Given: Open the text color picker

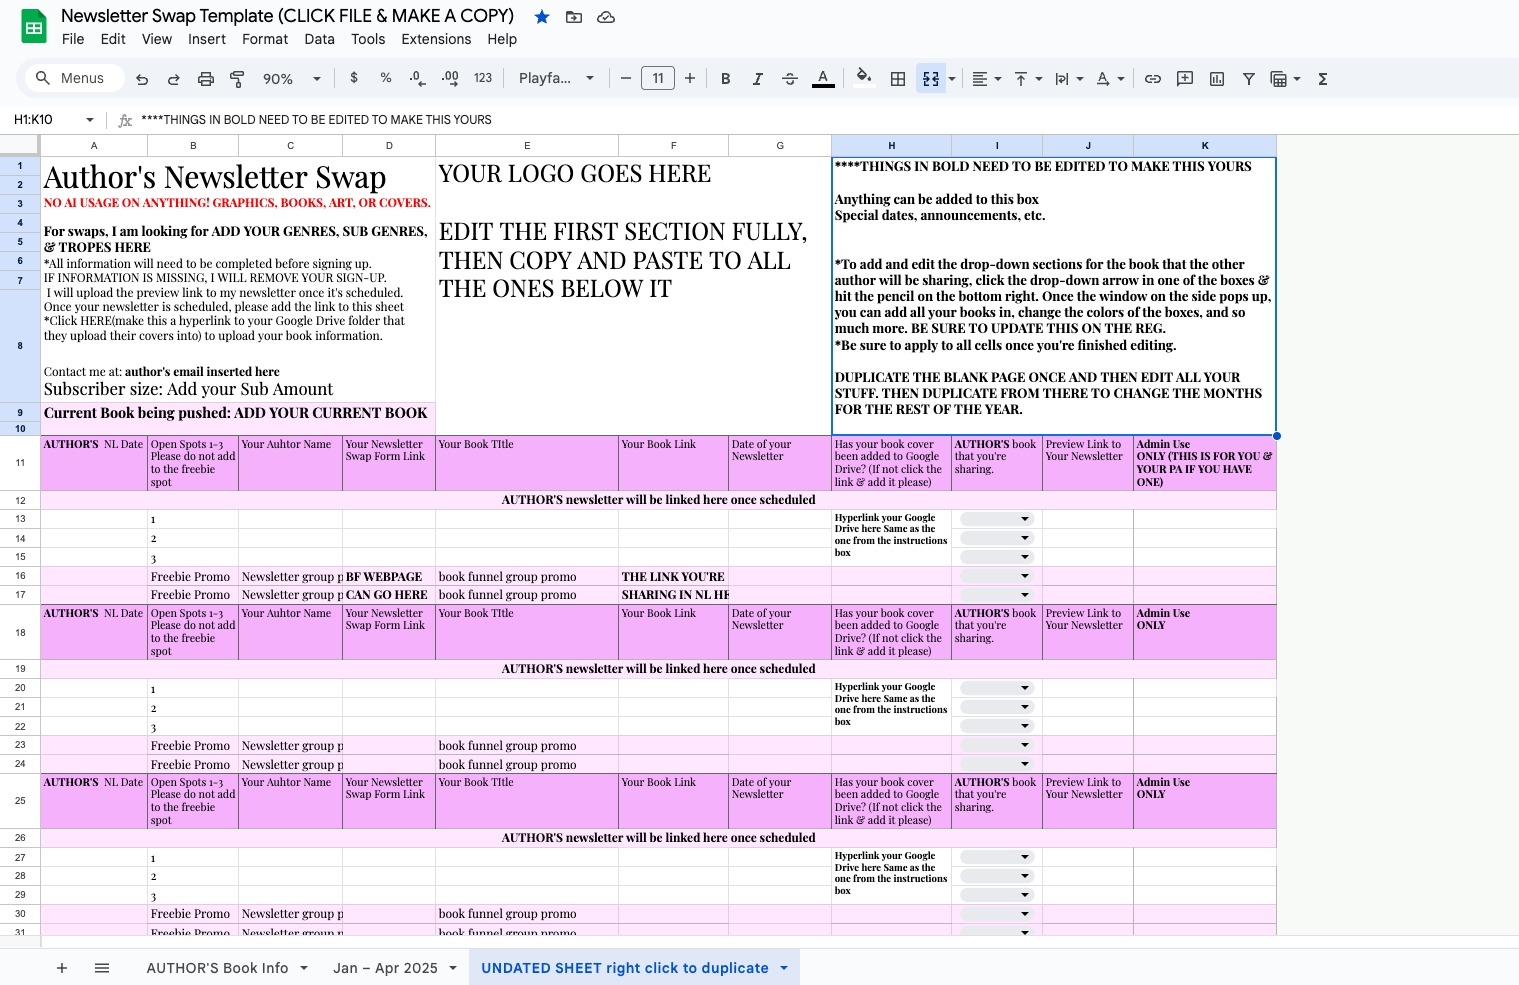Looking at the screenshot, I should (823, 79).
